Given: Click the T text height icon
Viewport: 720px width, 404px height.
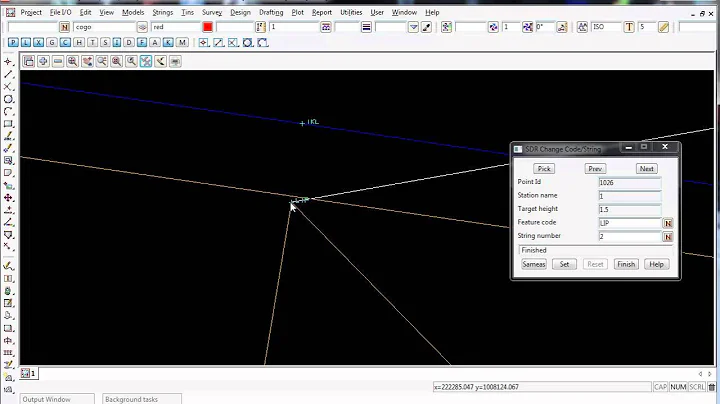Looking at the screenshot, I should point(629,27).
